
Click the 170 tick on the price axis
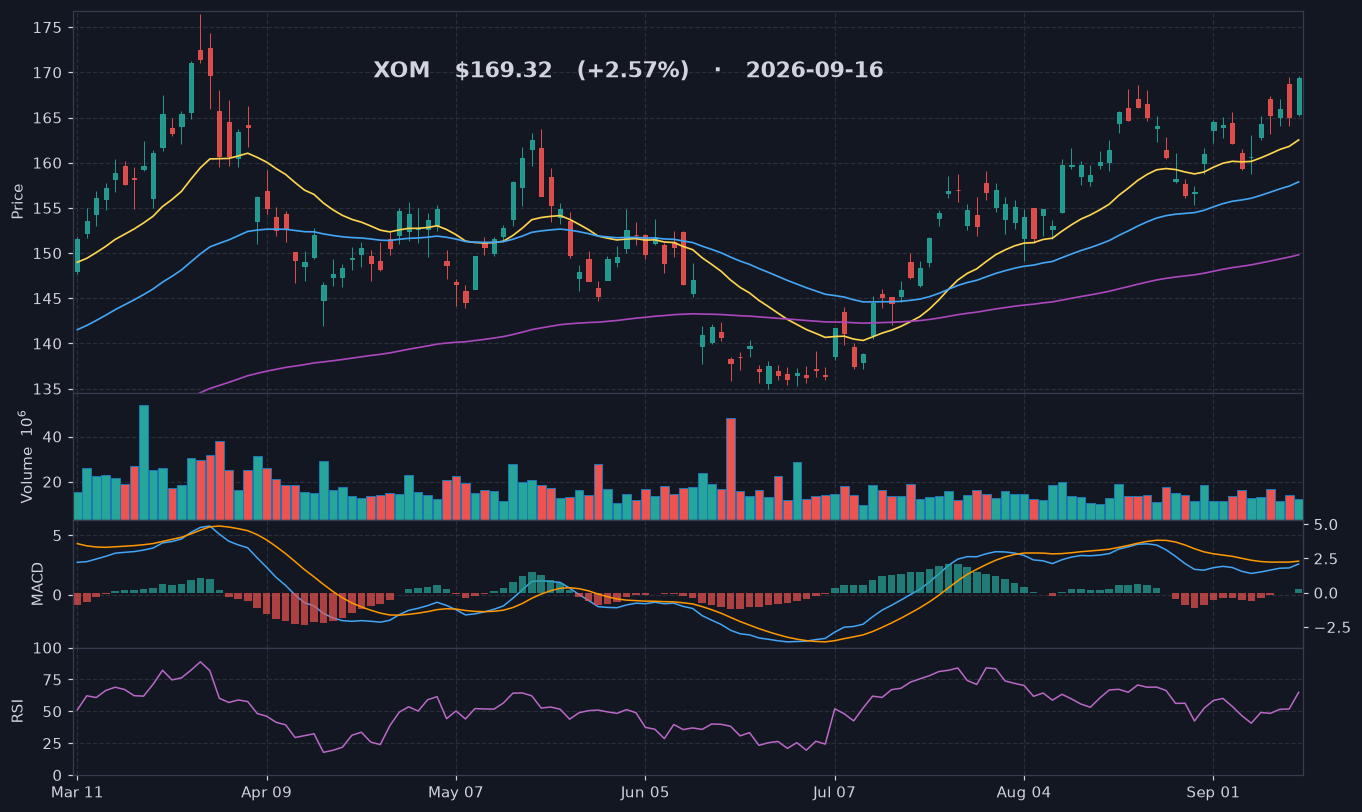(x=49, y=73)
